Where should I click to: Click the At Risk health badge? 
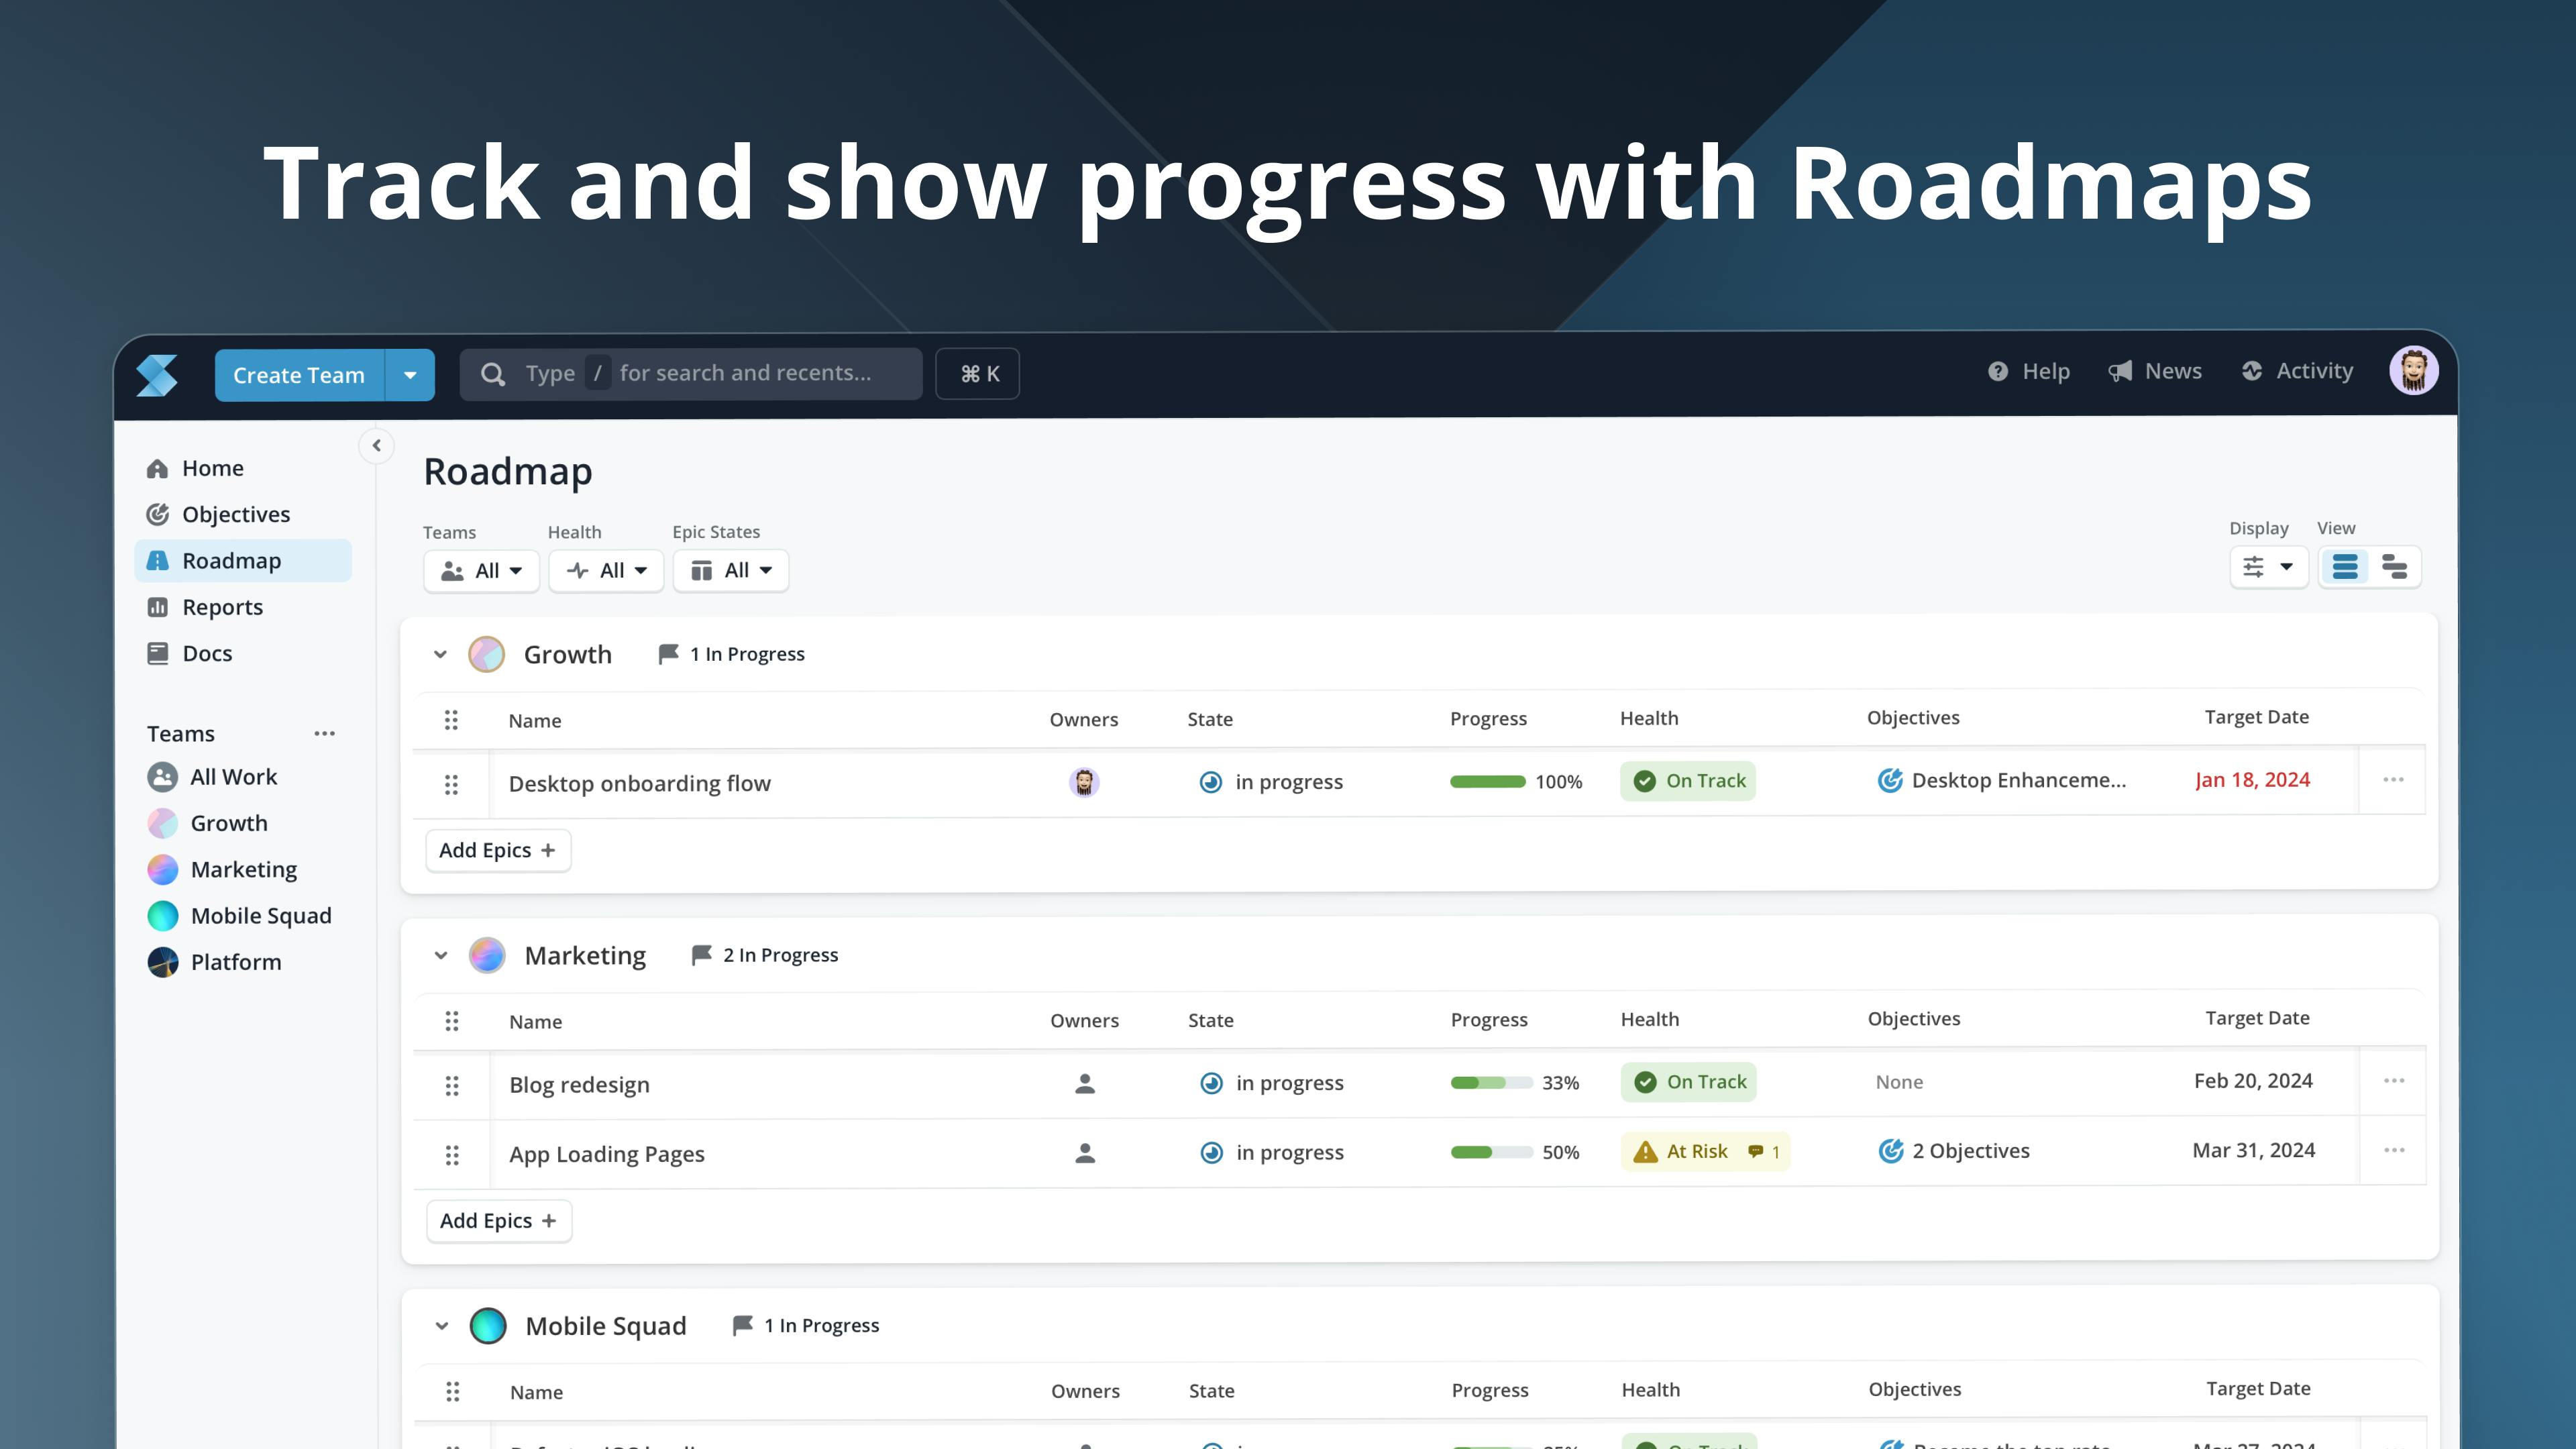1705,1152
